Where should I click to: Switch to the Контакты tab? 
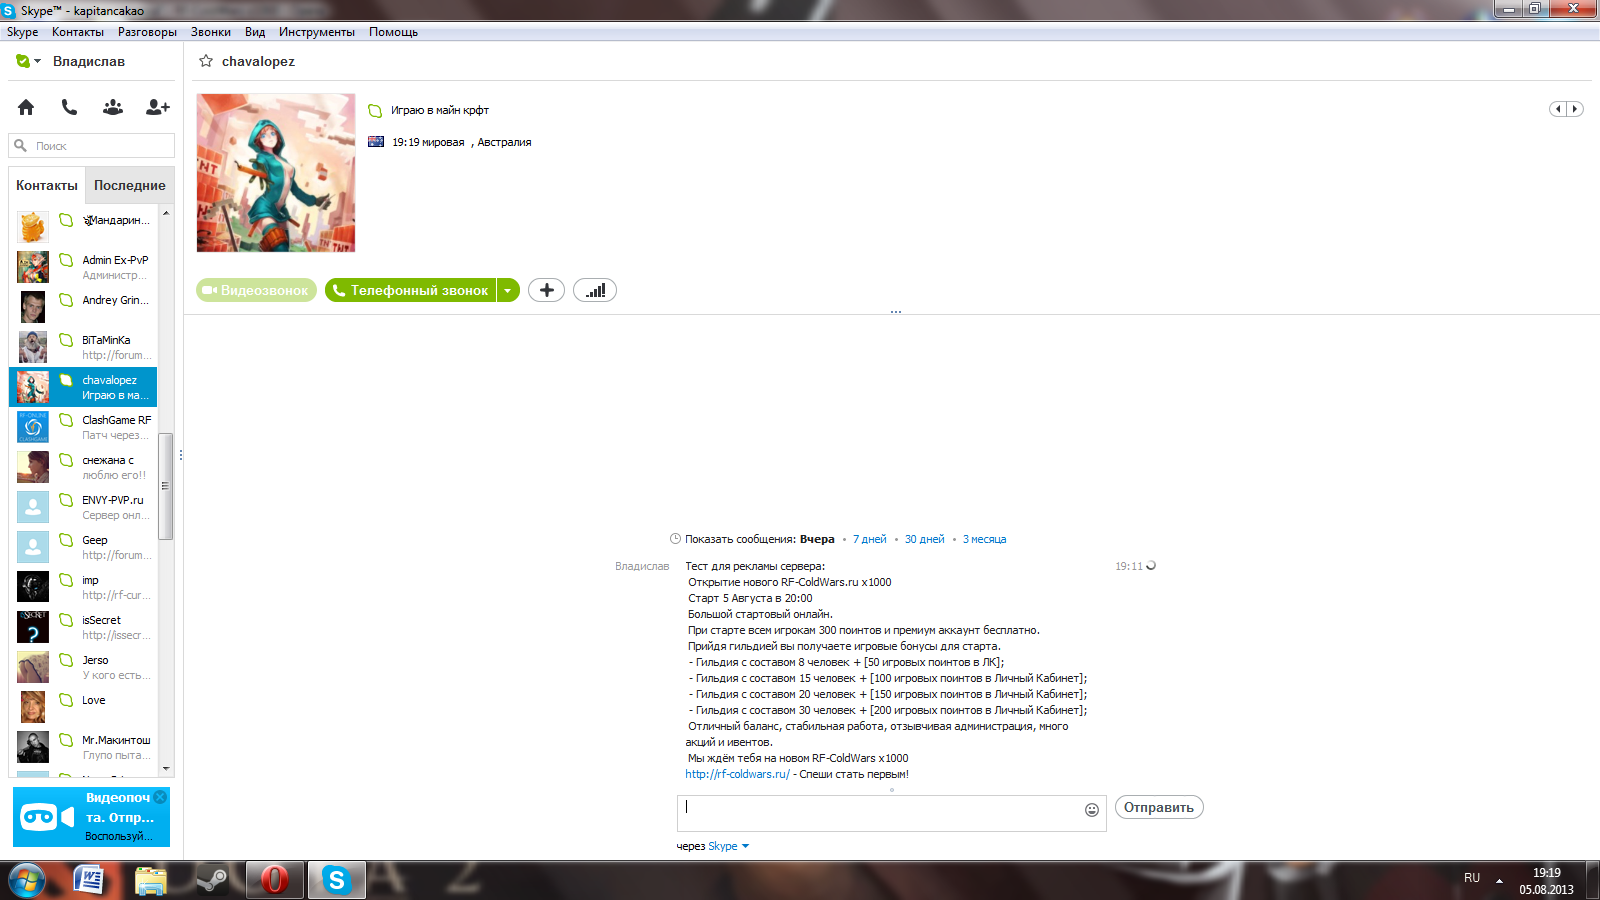pos(47,185)
